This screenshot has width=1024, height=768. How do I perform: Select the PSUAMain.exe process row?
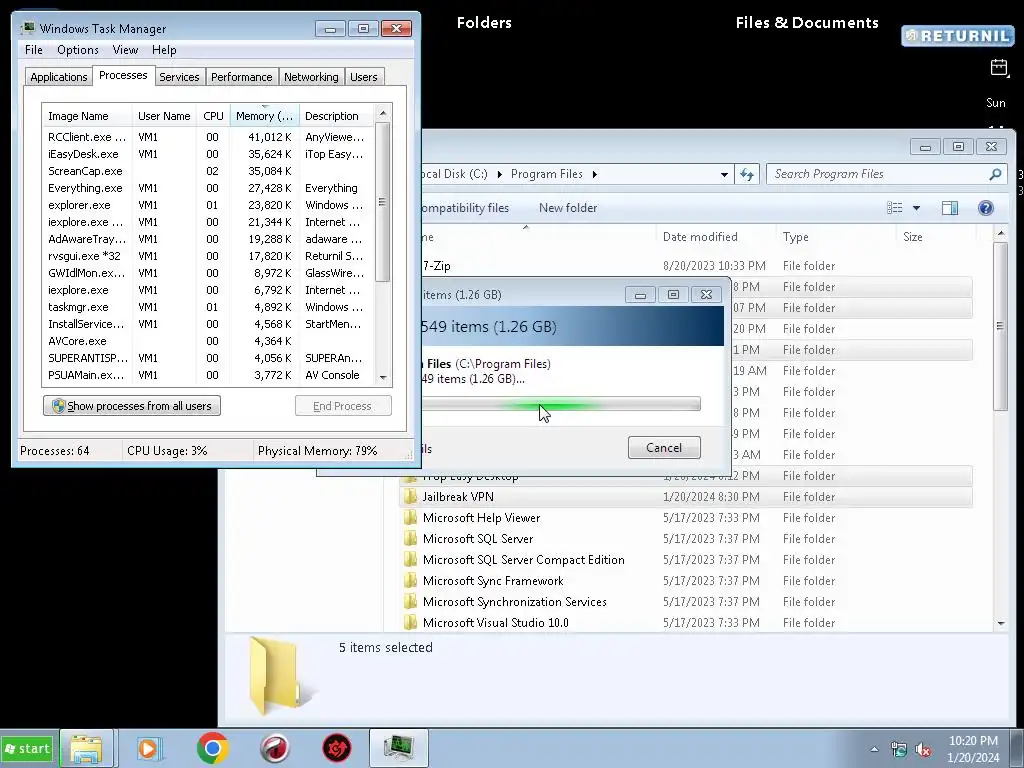(x=208, y=375)
